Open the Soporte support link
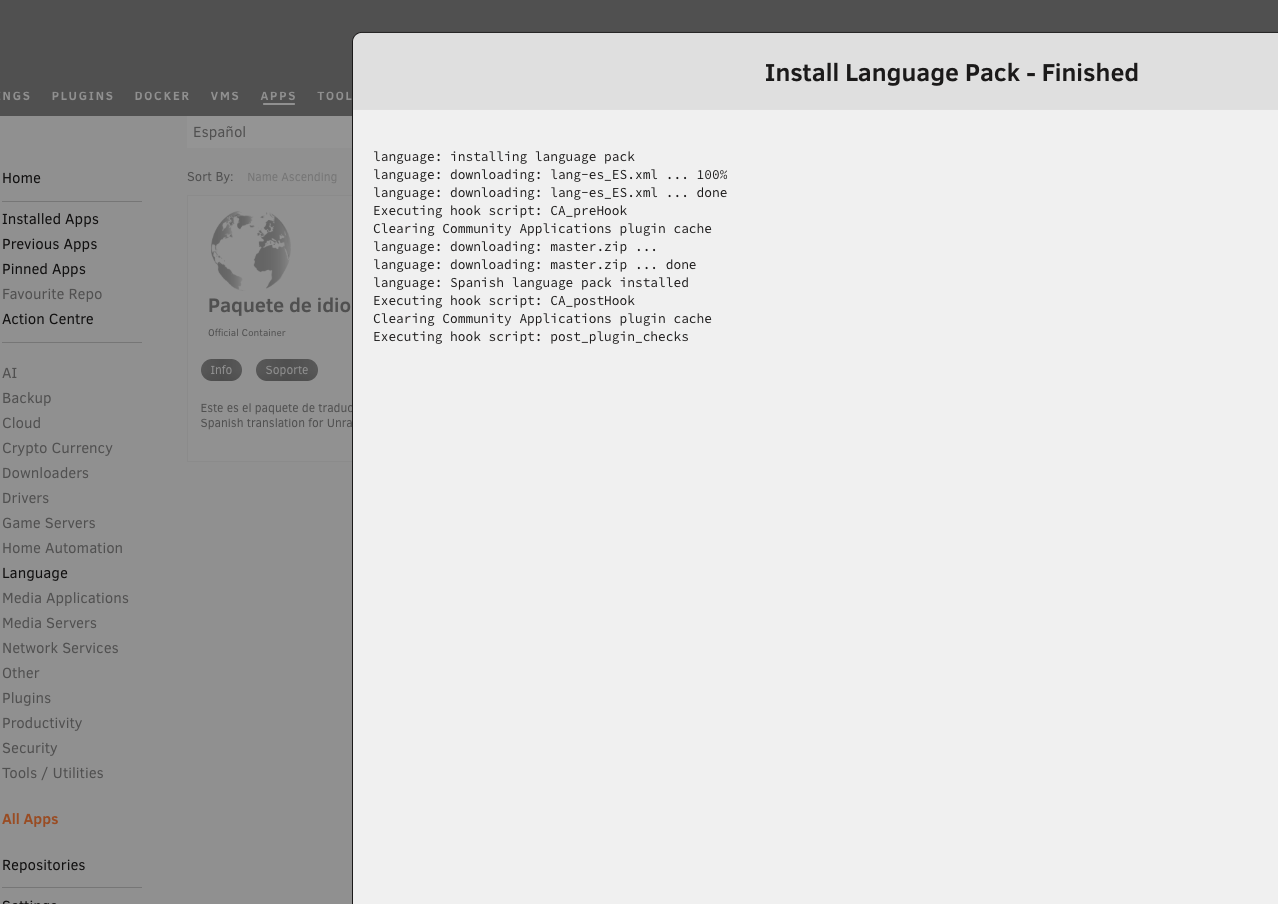The image size is (1278, 904). click(286, 369)
